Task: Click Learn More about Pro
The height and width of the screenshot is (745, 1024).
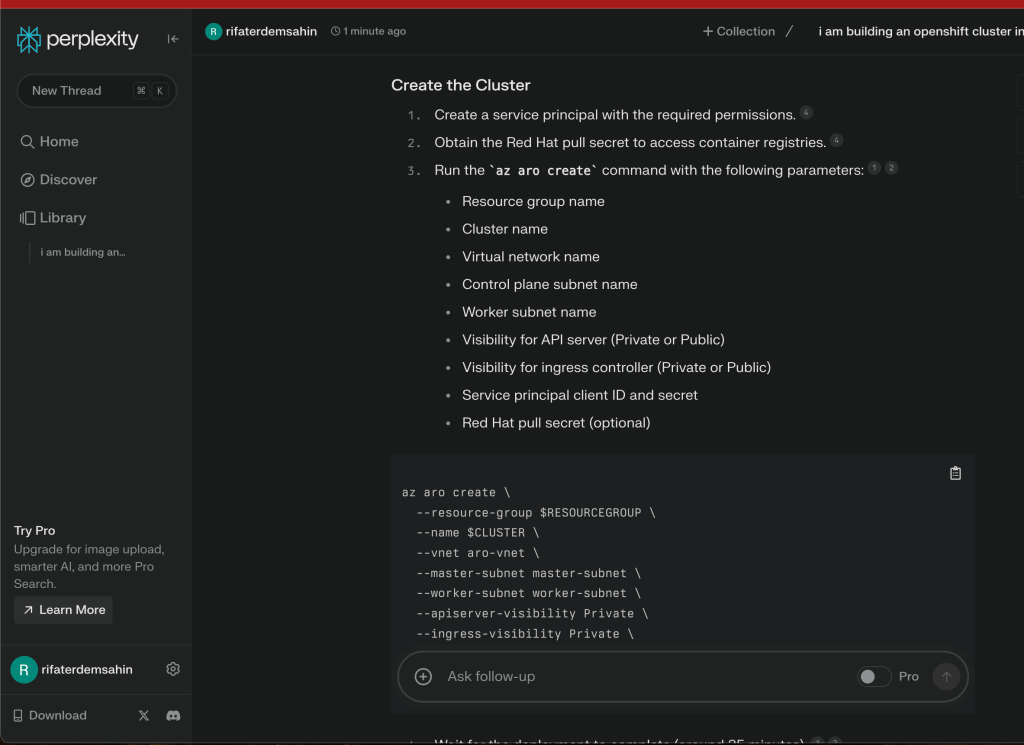Action: point(63,610)
